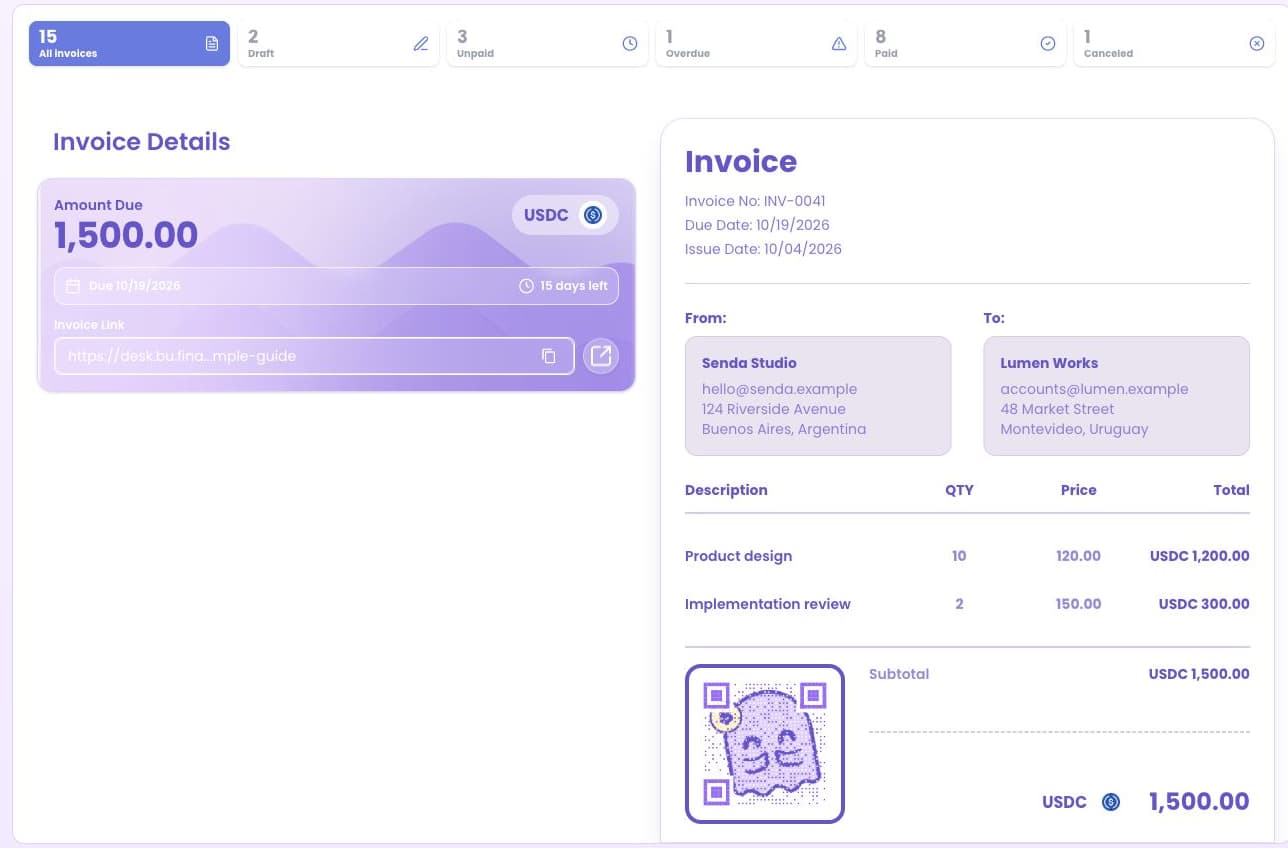The image size is (1288, 848).
Task: Open invoice link in new window icon
Action: coord(601,356)
